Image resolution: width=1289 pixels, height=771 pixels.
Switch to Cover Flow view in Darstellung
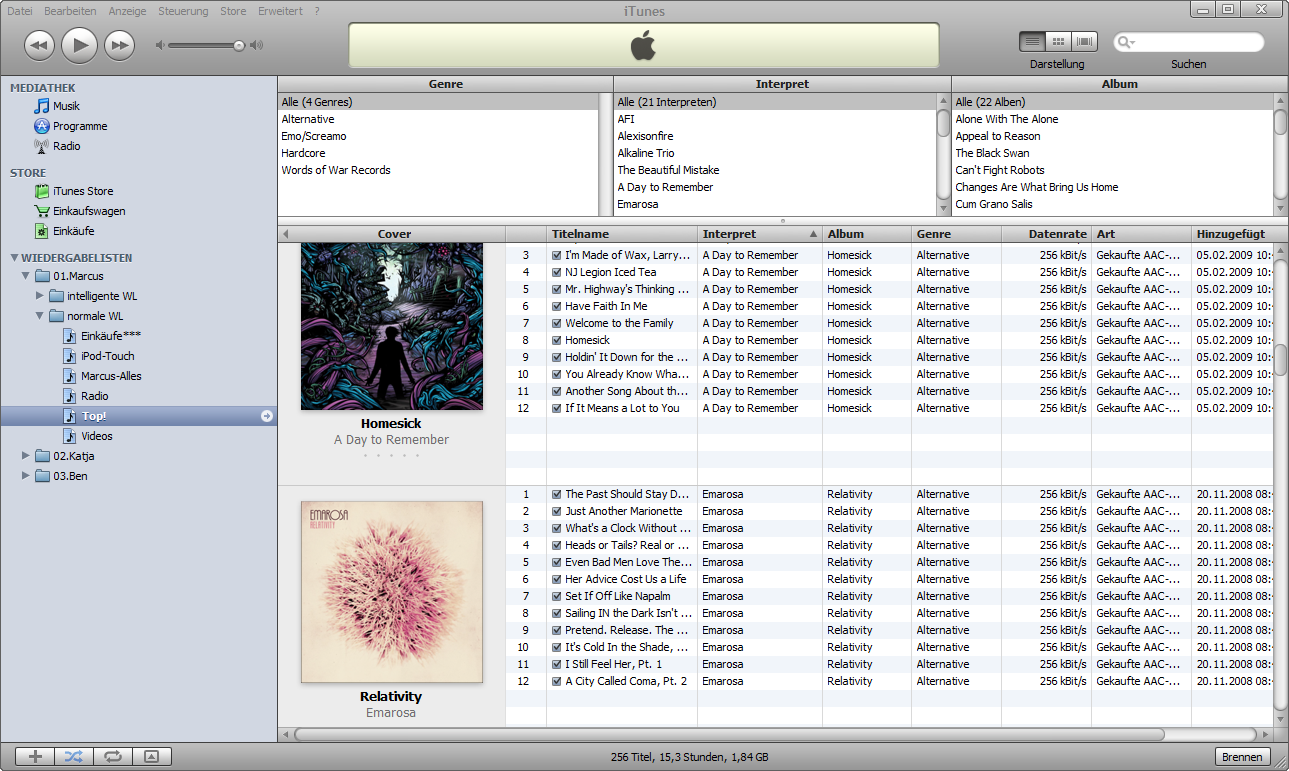[x=1084, y=42]
